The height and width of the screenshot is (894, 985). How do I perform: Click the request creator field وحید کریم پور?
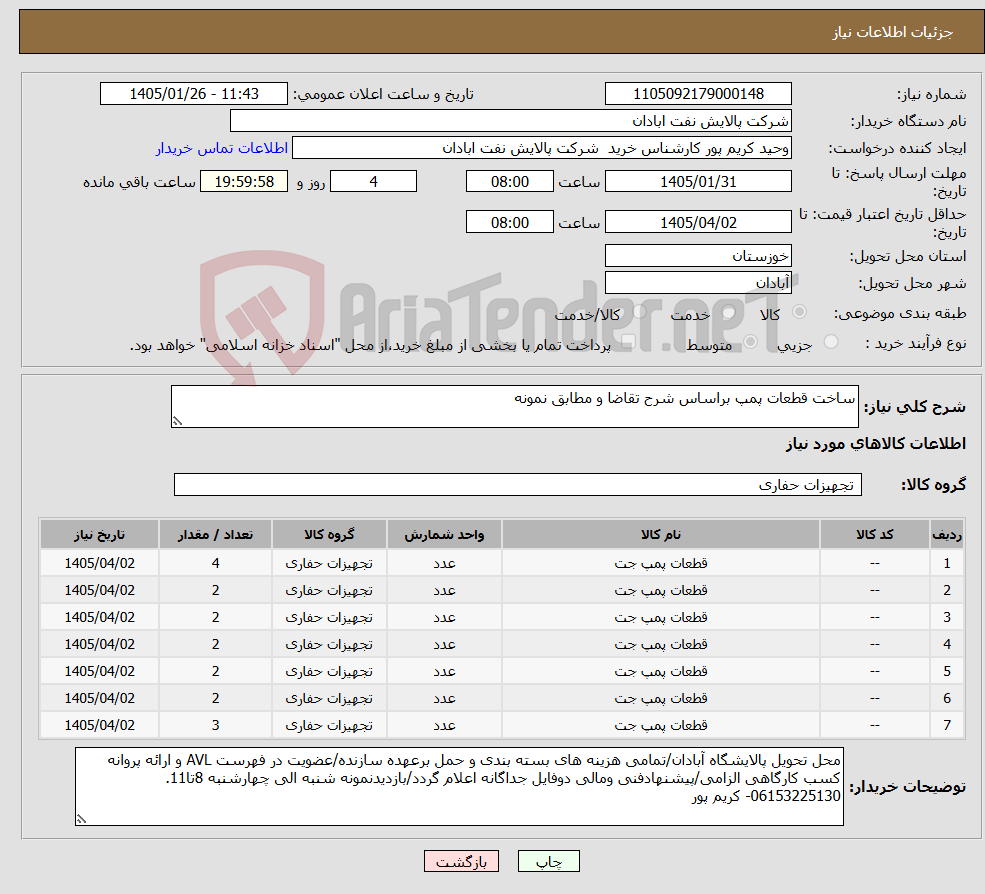coord(541,148)
